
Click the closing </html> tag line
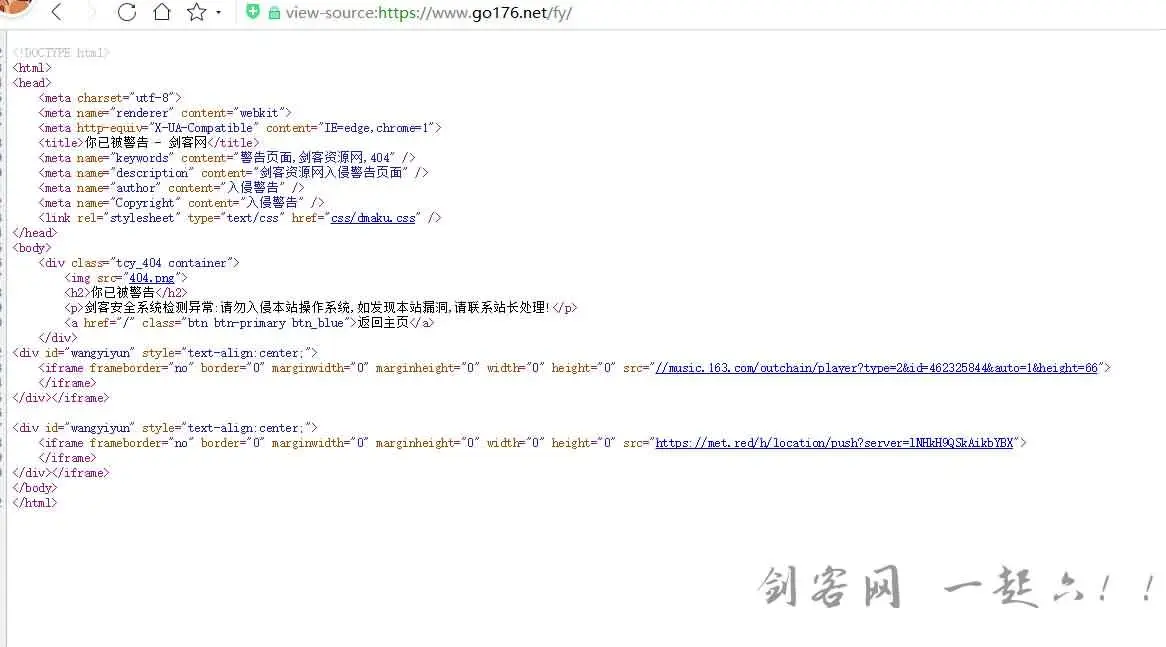click(x=35, y=503)
